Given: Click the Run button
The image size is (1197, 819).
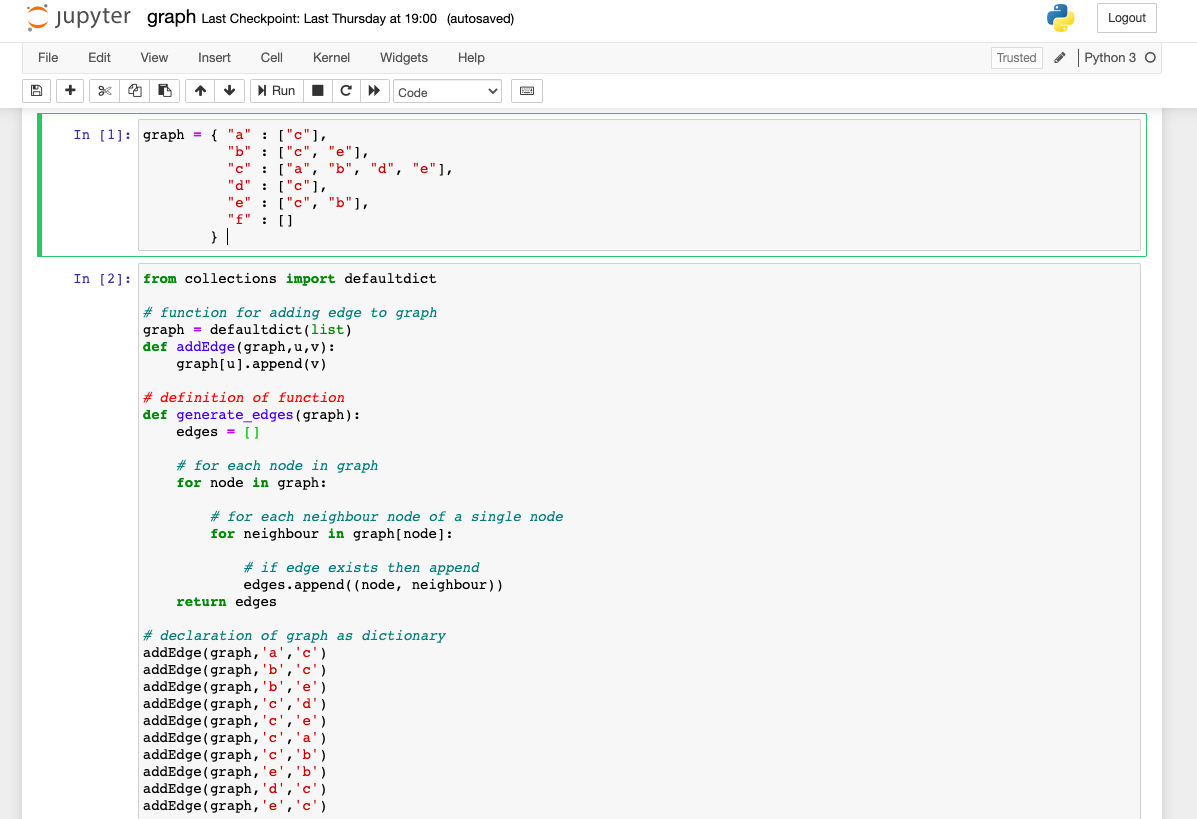Looking at the screenshot, I should 276,91.
